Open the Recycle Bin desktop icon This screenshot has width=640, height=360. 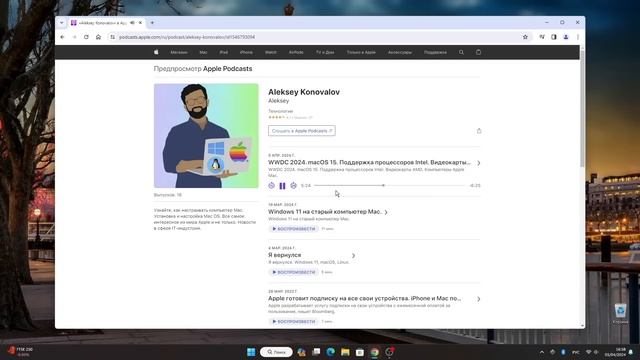[x=620, y=313]
